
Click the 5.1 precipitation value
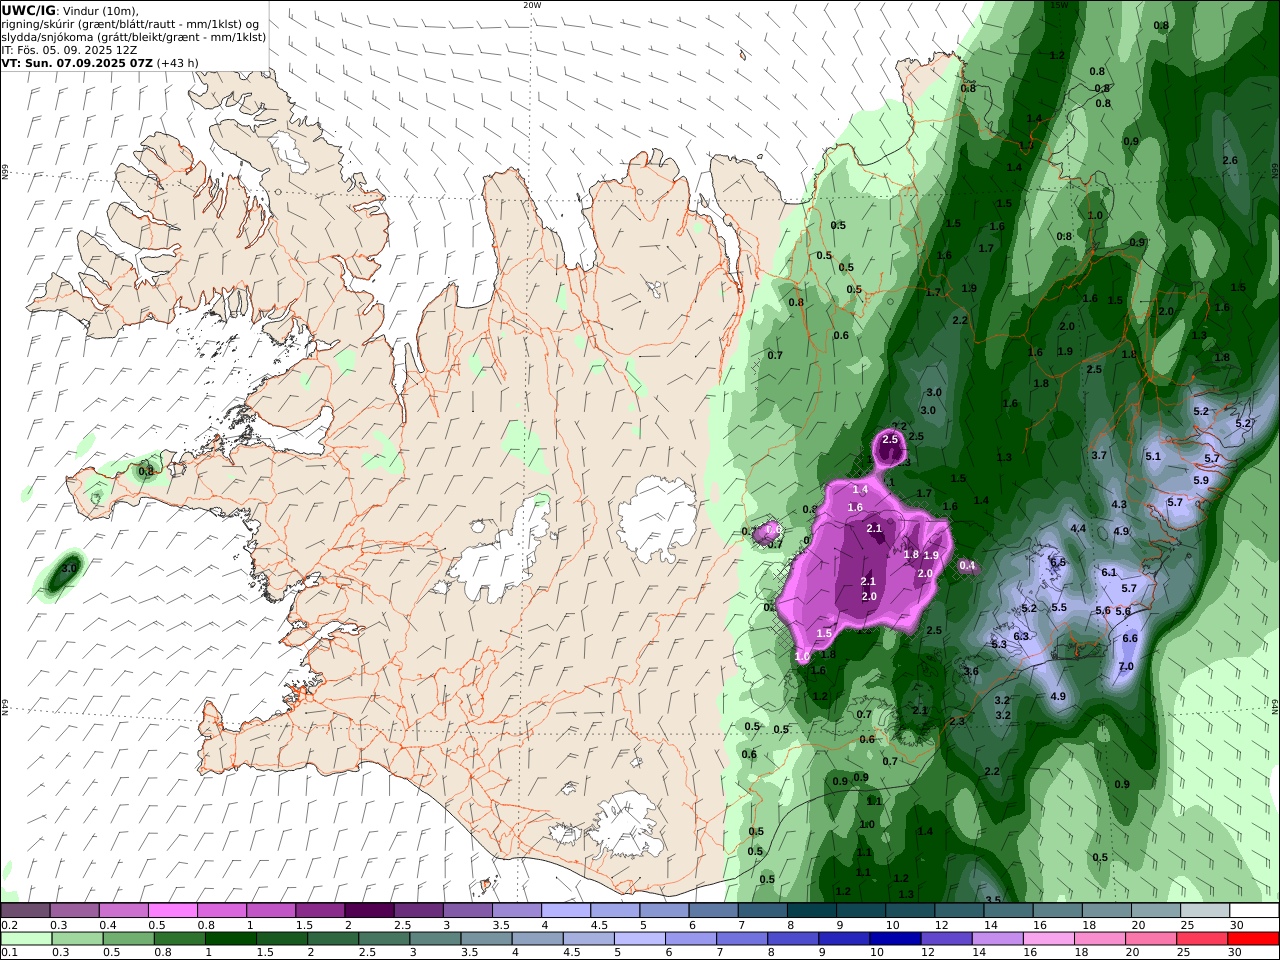[1153, 457]
